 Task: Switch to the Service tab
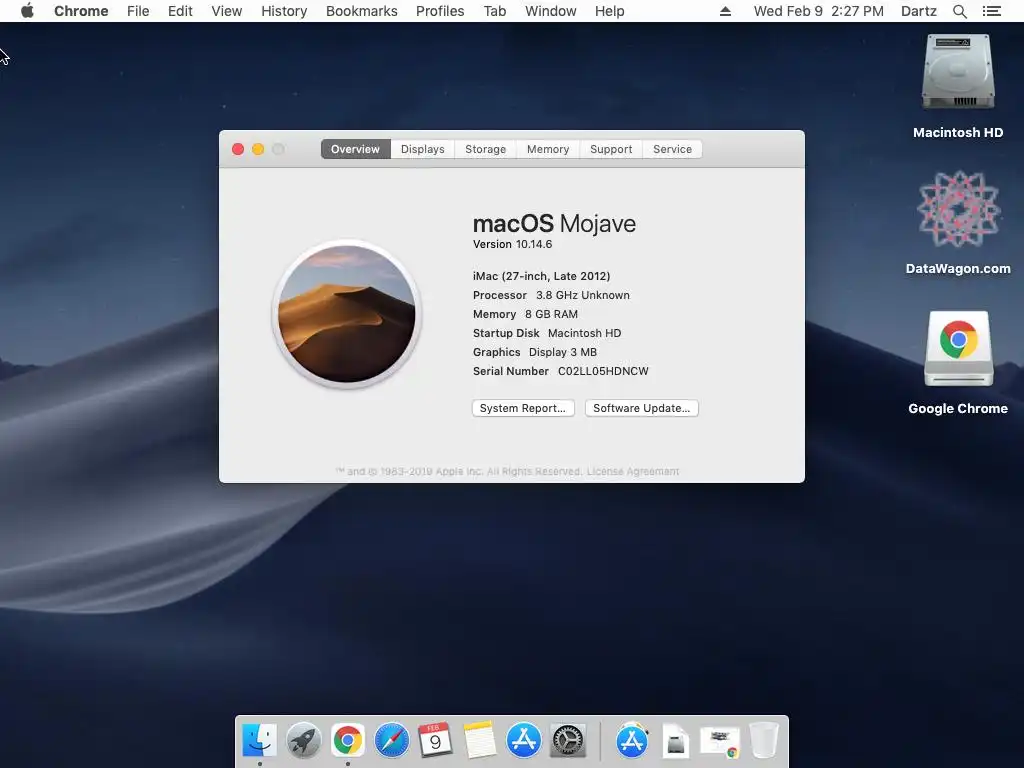672,149
